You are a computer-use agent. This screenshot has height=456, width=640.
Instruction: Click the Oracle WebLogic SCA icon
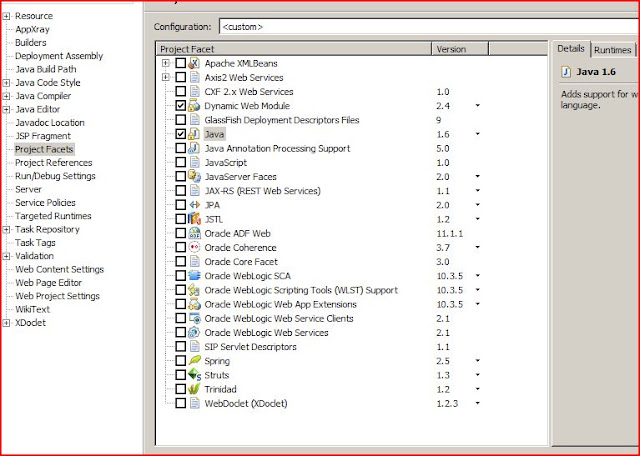194,276
